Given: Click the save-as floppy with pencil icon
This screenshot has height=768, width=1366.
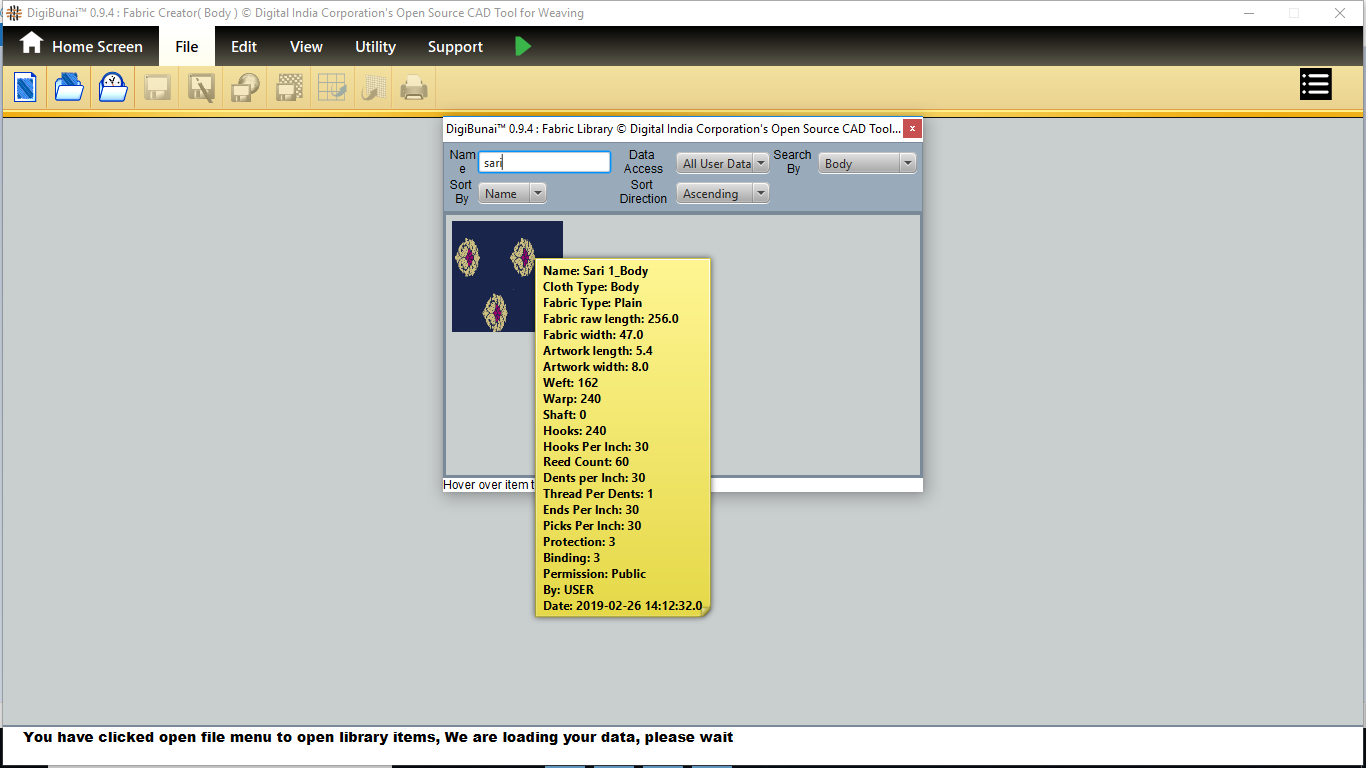Looking at the screenshot, I should (201, 88).
